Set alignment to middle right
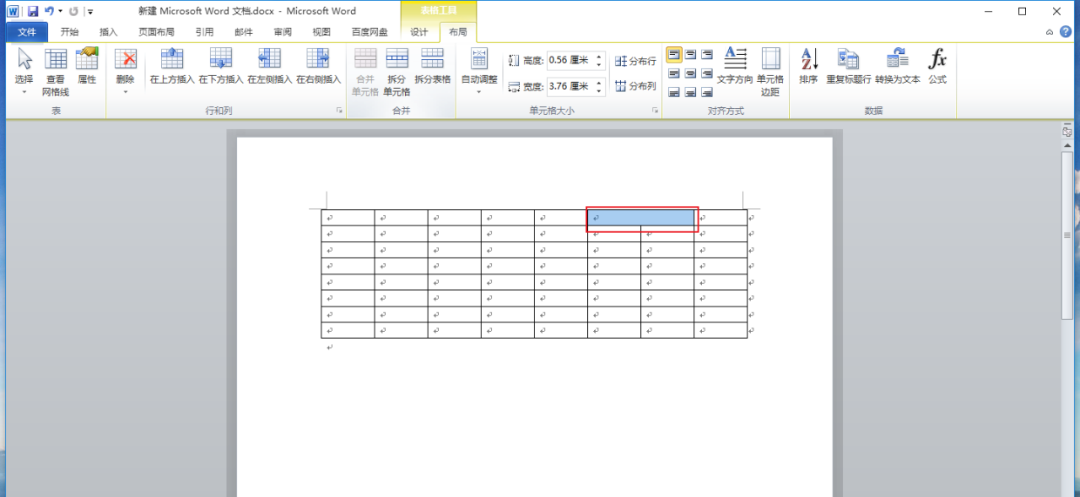The image size is (1080, 497). pyautogui.click(x=707, y=73)
